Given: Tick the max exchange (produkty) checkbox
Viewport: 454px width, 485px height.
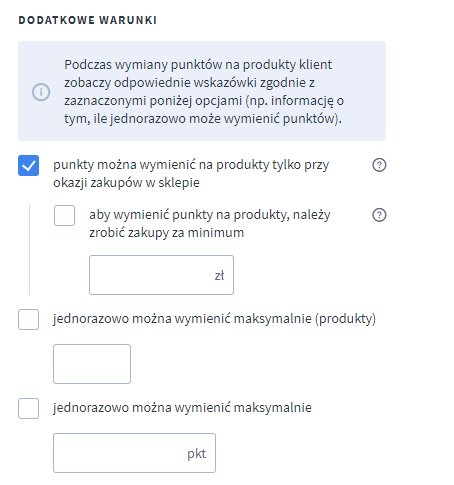Looking at the screenshot, I should click(28, 319).
